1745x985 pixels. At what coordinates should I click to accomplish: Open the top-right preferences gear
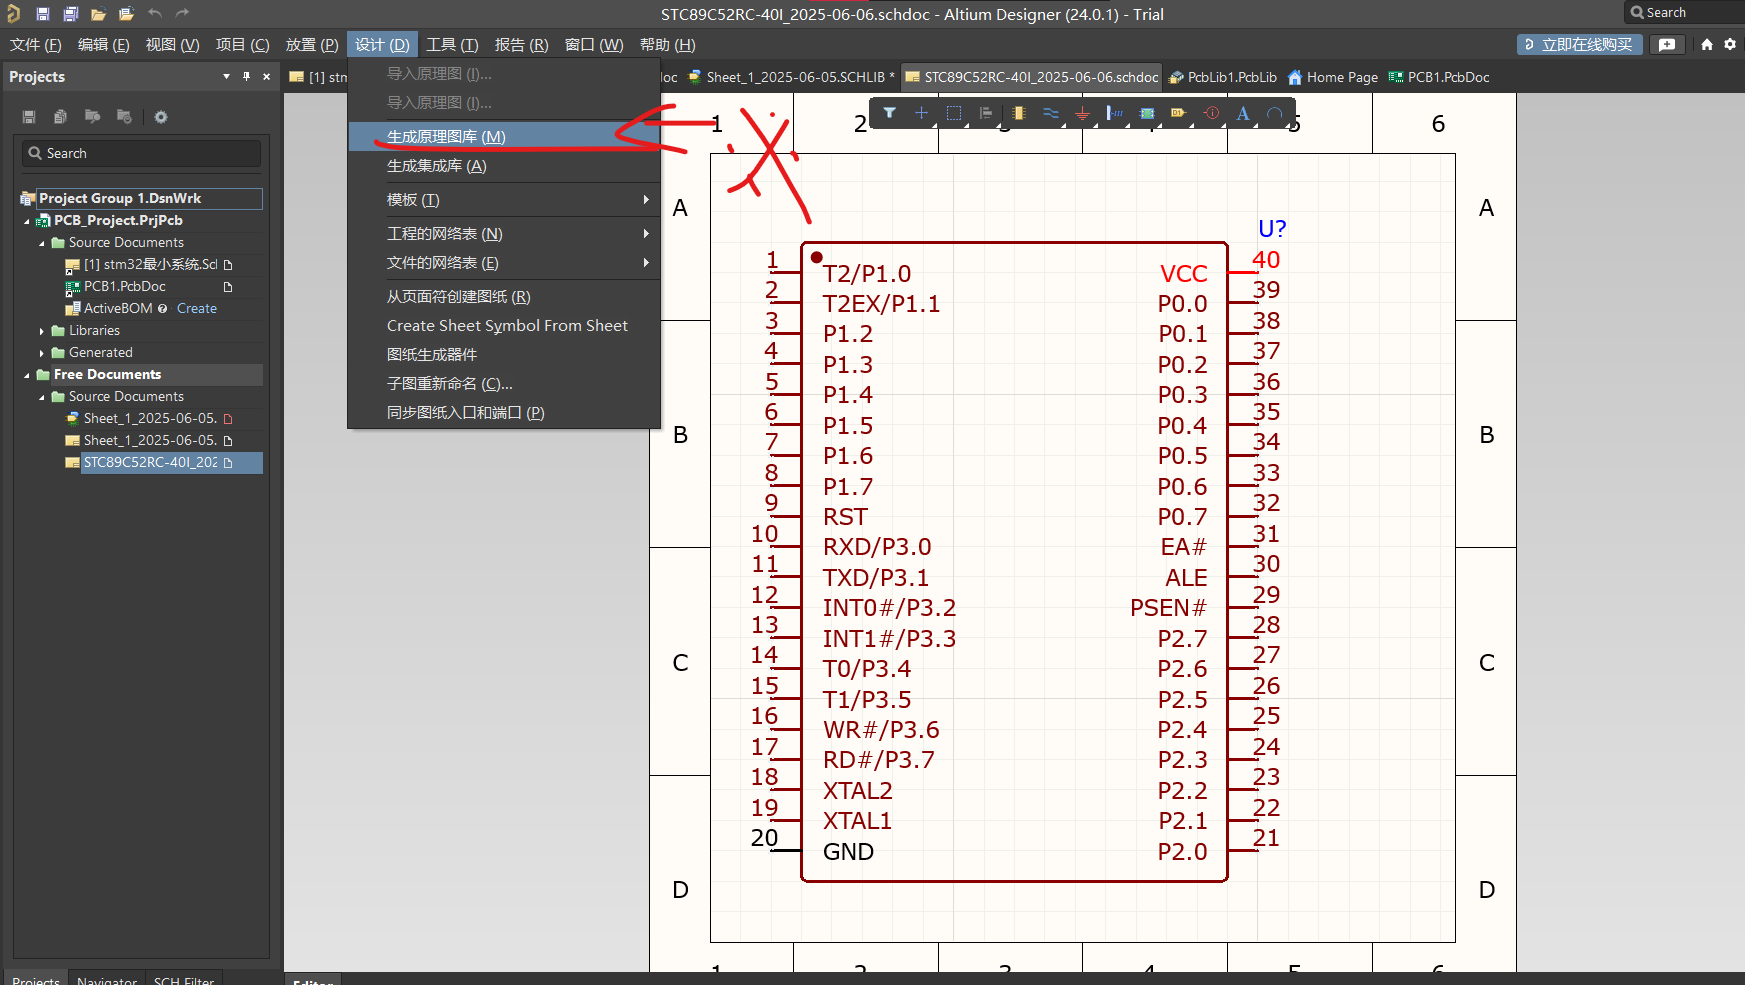click(1730, 44)
